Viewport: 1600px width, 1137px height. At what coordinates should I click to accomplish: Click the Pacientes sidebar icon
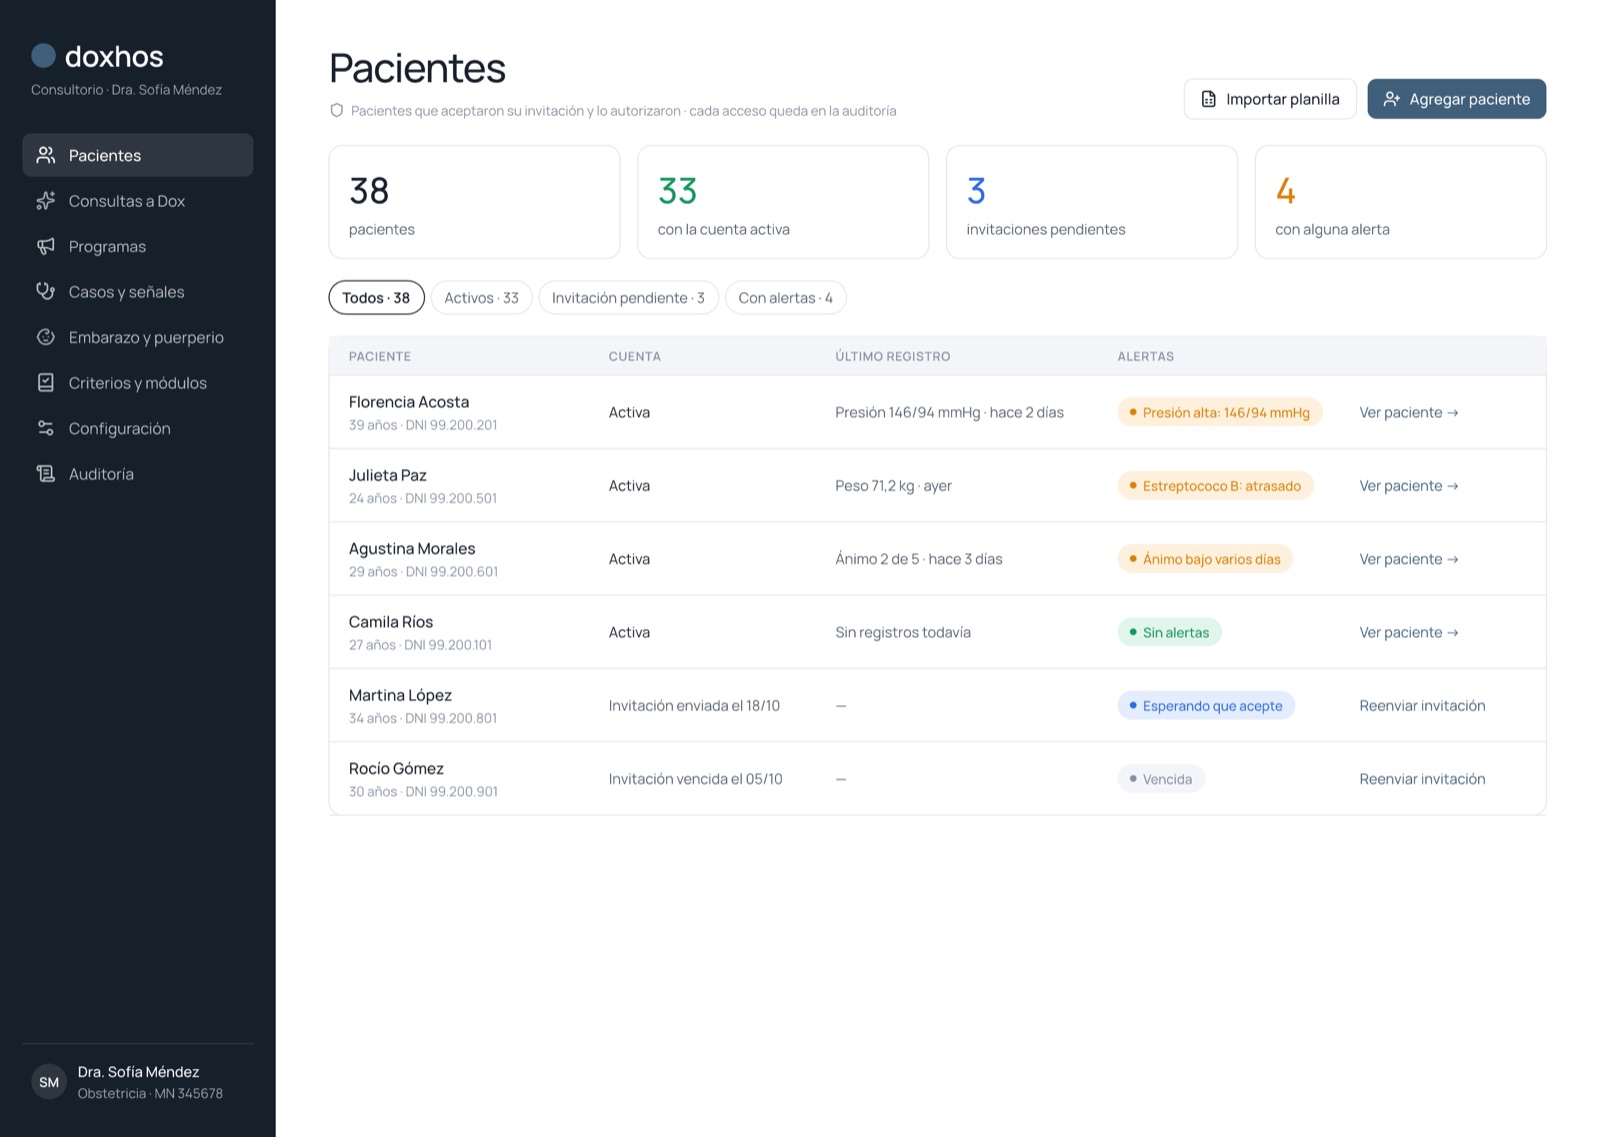tap(46, 155)
